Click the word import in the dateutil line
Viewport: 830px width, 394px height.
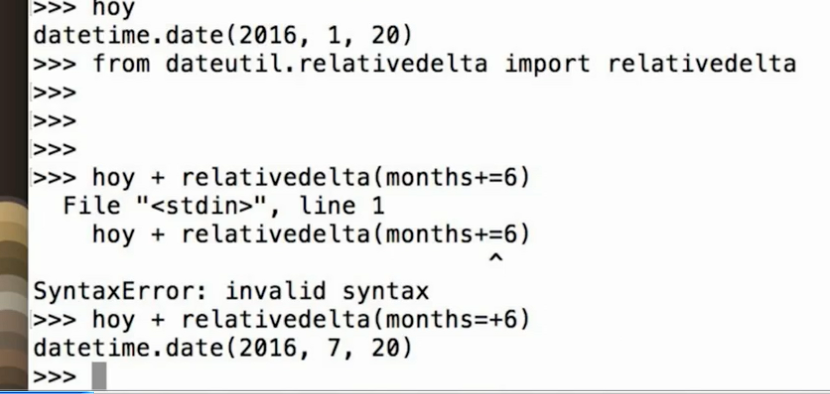pos(547,64)
